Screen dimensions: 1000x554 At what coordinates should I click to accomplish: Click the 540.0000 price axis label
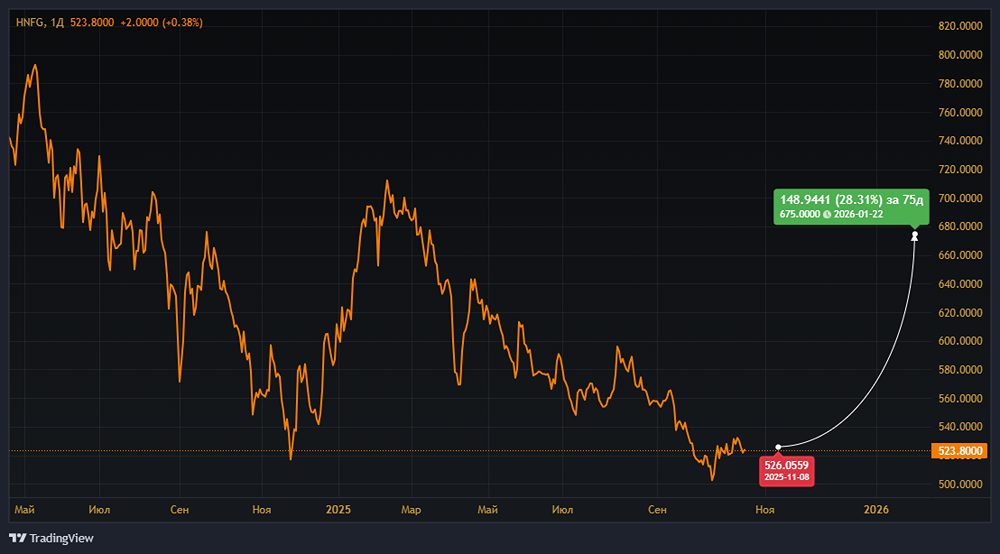click(x=960, y=426)
